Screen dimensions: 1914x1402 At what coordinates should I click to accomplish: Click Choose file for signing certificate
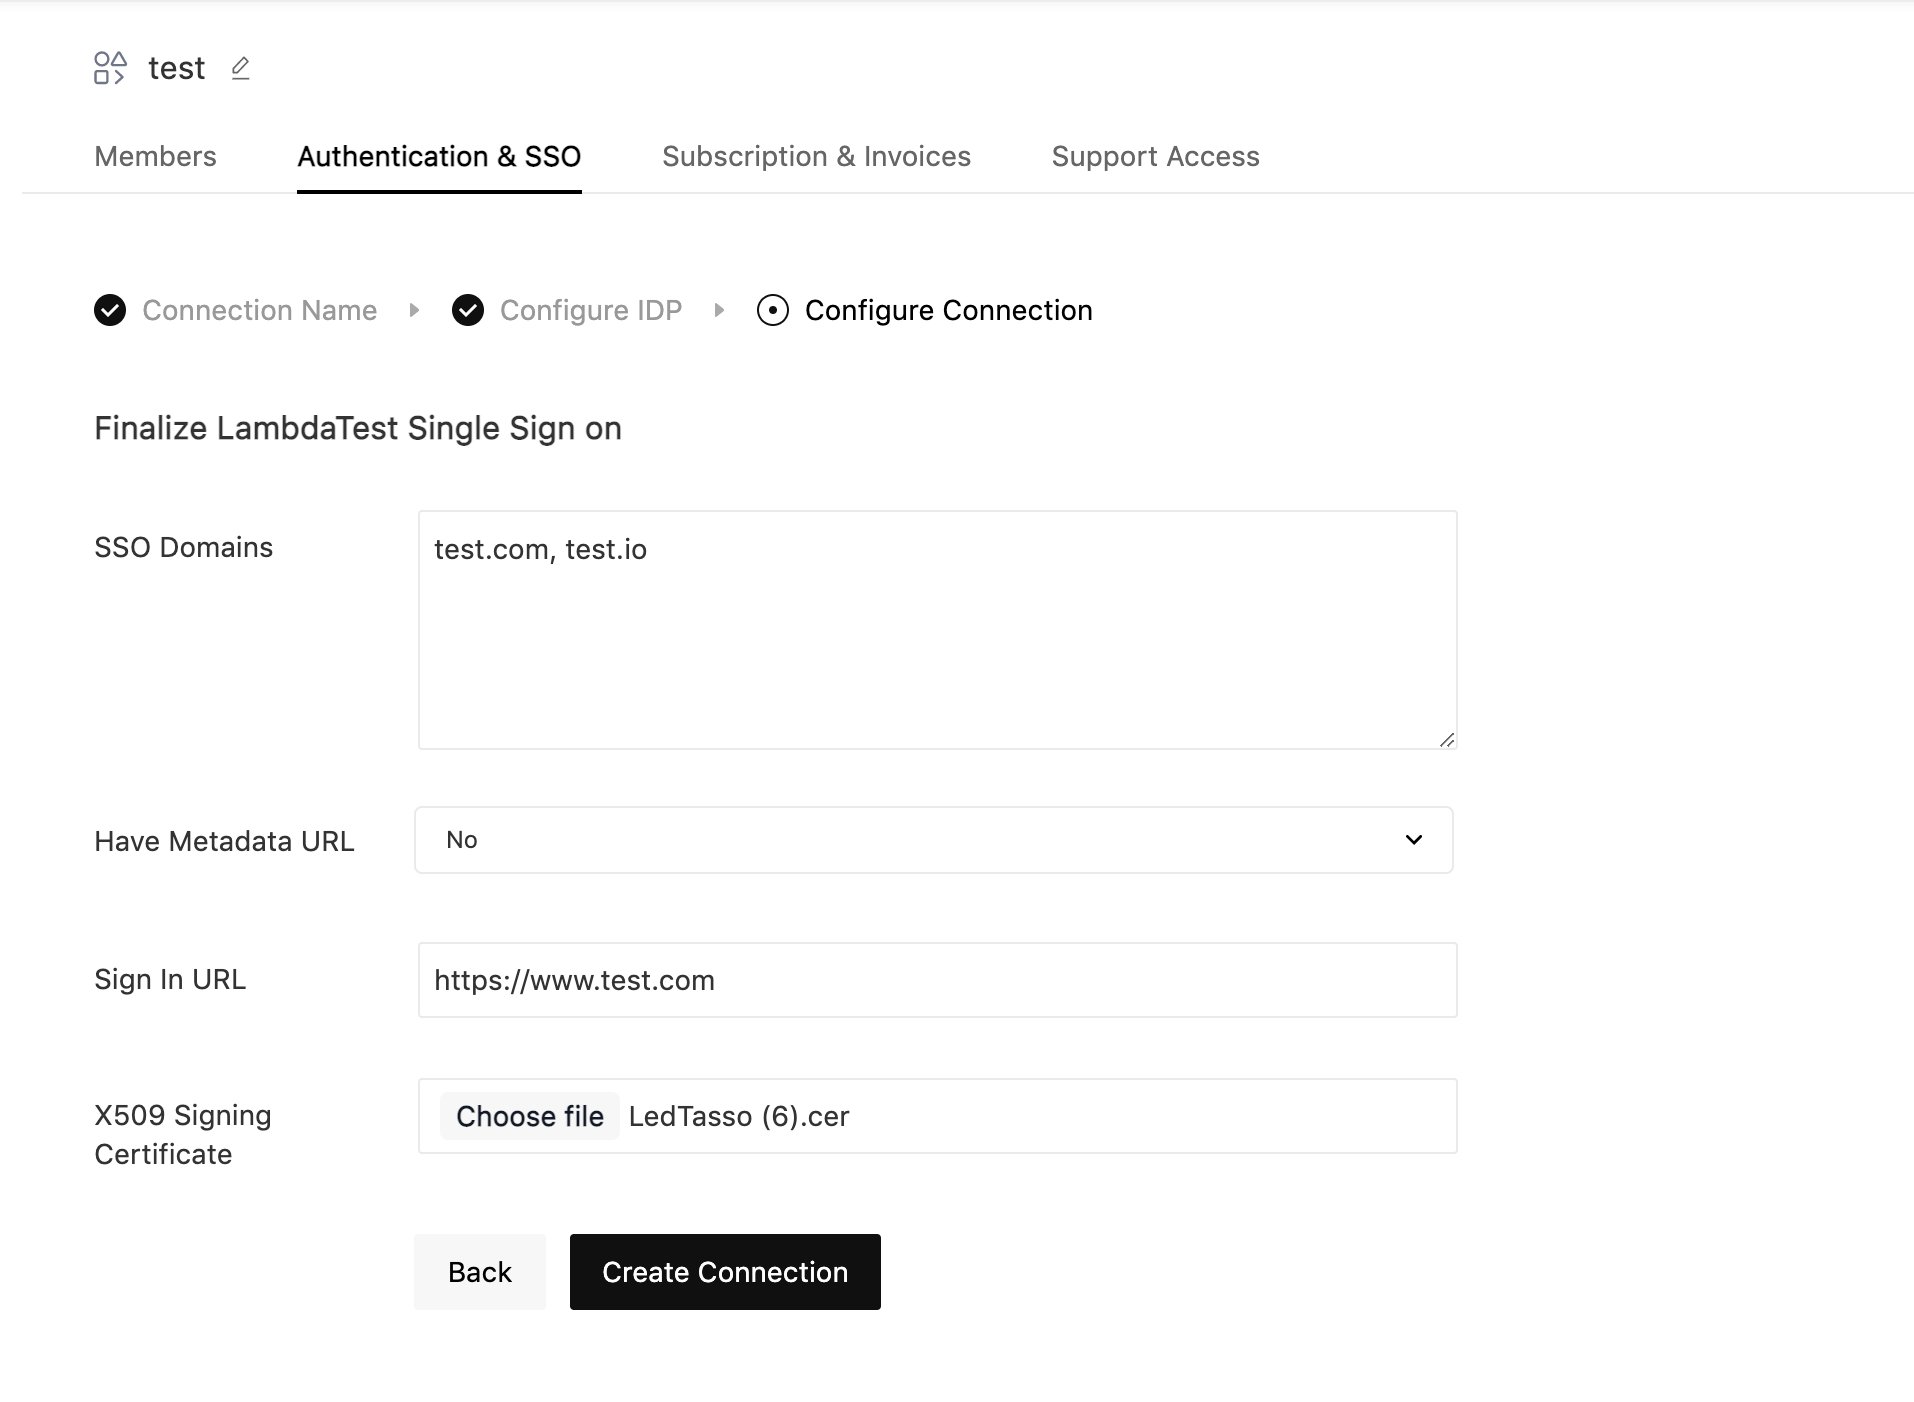click(529, 1116)
